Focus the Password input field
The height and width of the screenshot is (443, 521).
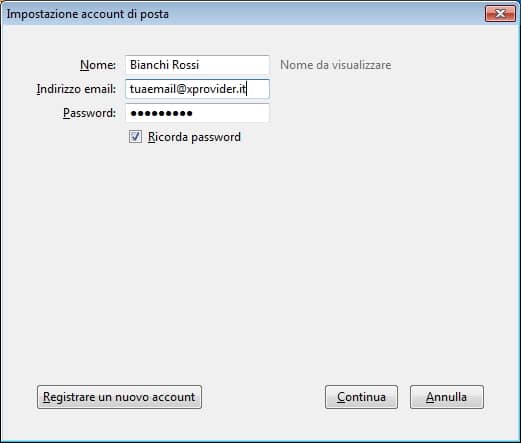197,113
